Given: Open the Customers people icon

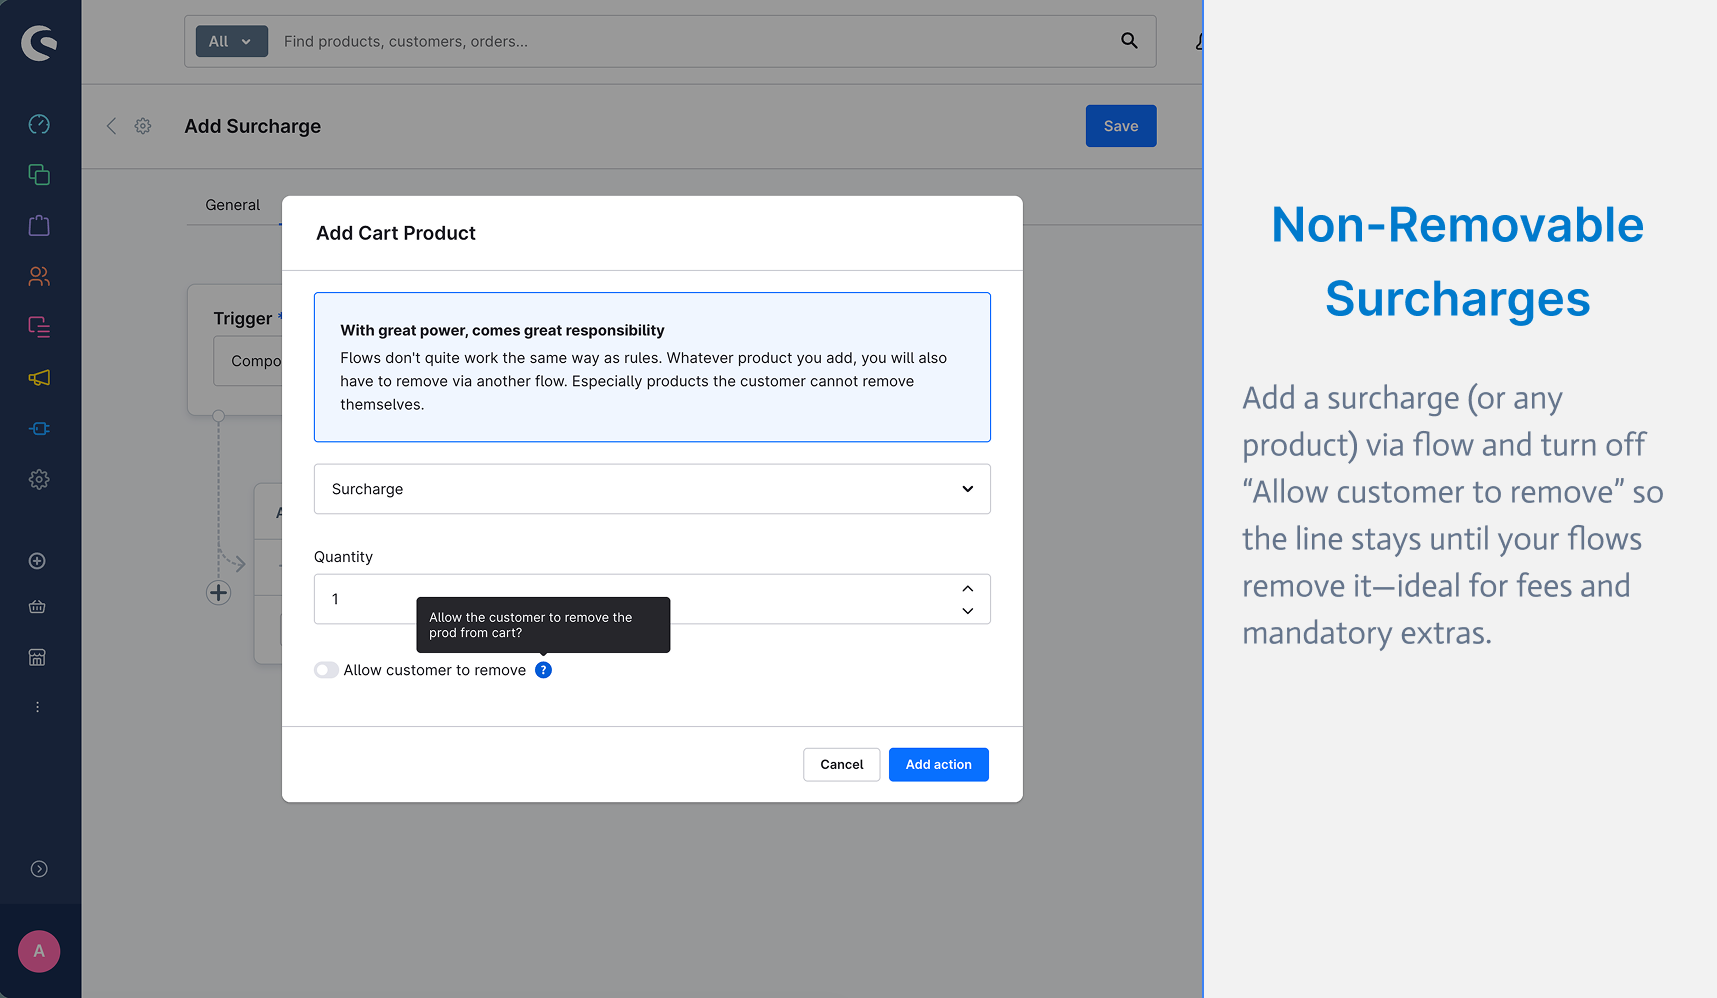Looking at the screenshot, I should tap(39, 276).
